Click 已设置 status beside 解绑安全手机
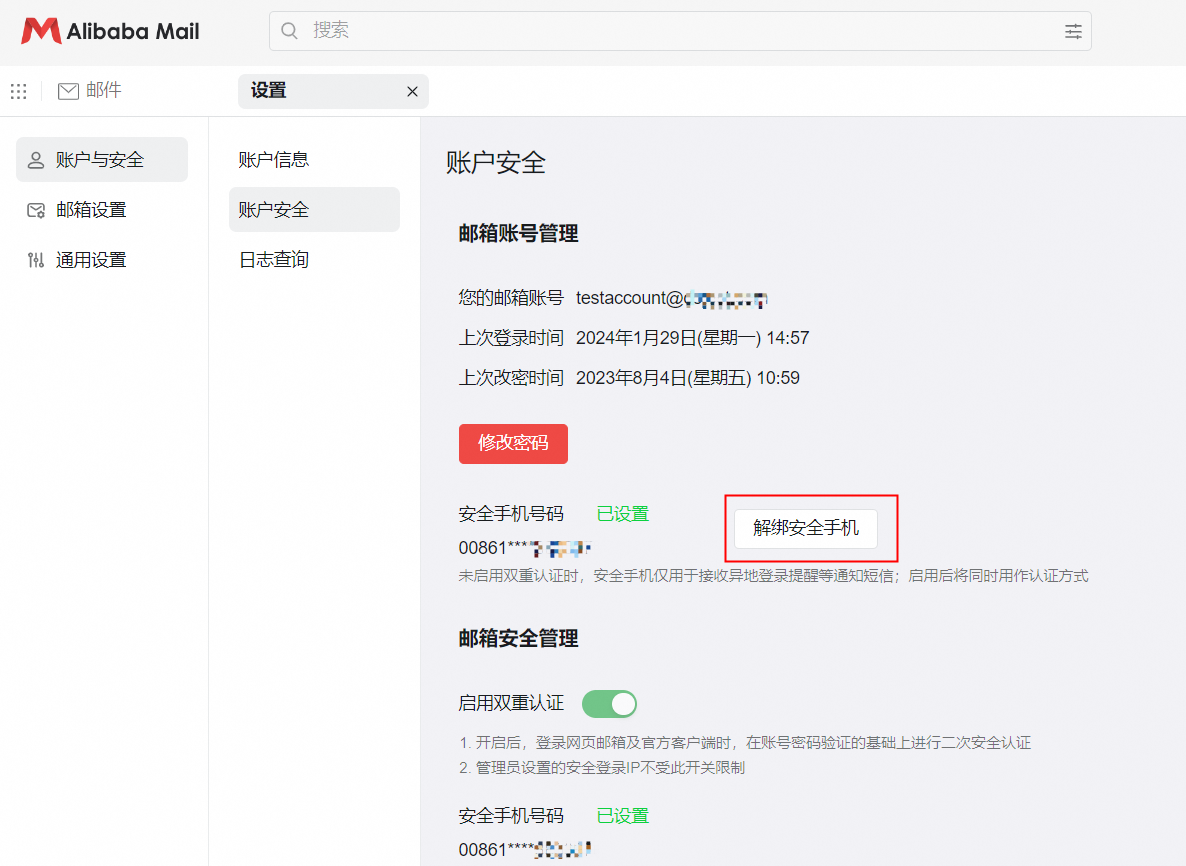 pos(622,514)
